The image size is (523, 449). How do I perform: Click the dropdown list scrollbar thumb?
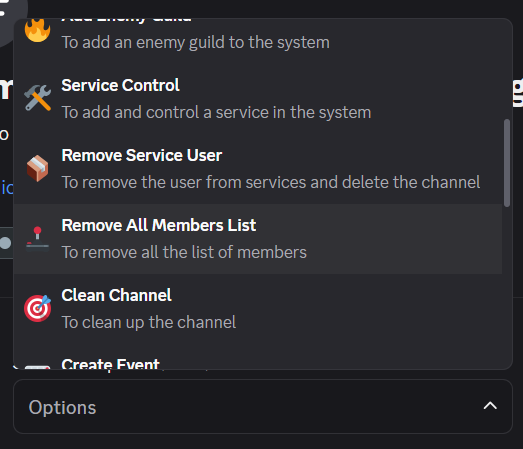pyautogui.click(x=507, y=163)
